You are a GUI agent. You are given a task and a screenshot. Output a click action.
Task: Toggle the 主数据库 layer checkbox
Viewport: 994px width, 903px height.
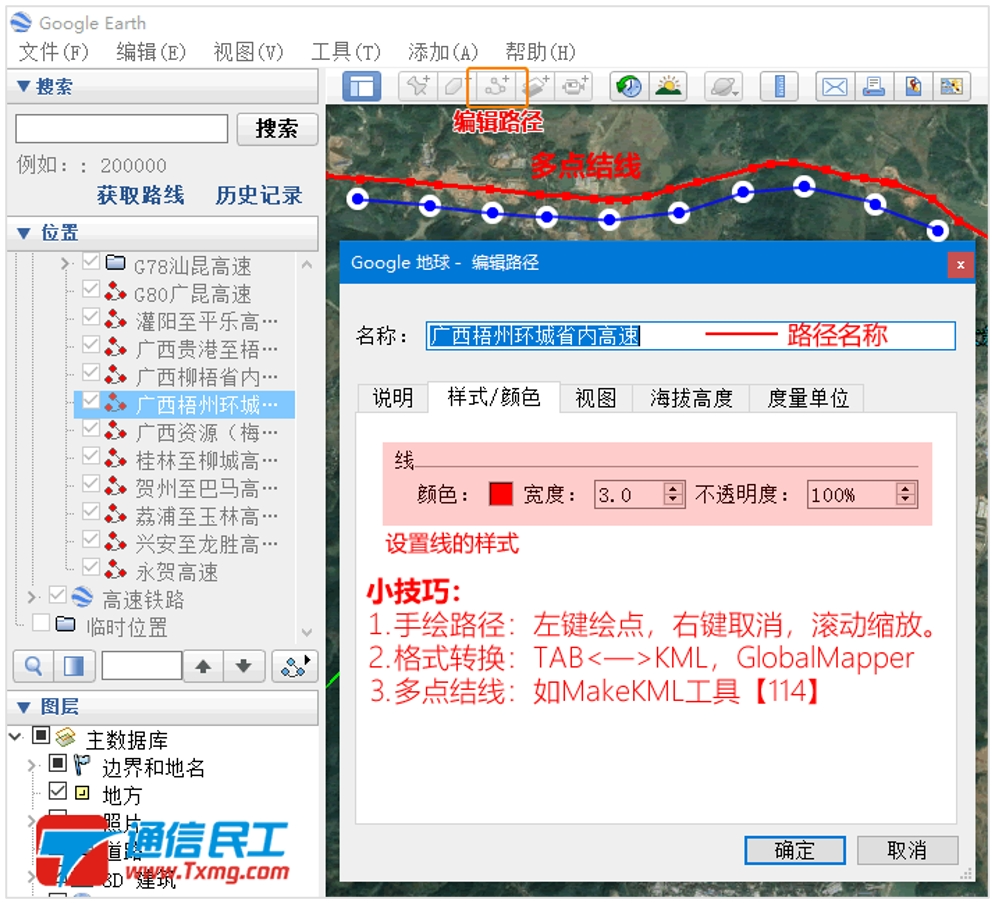click(41, 736)
